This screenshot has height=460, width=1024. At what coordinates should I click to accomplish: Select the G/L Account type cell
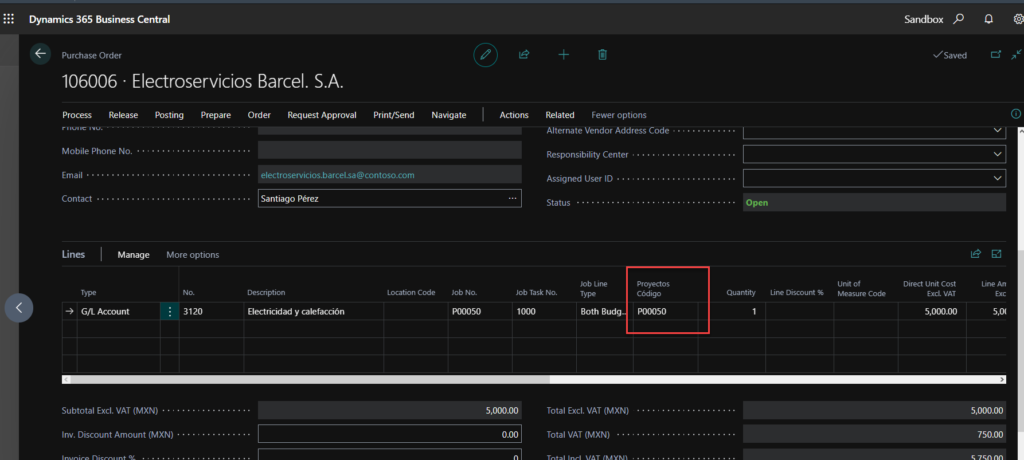119,312
